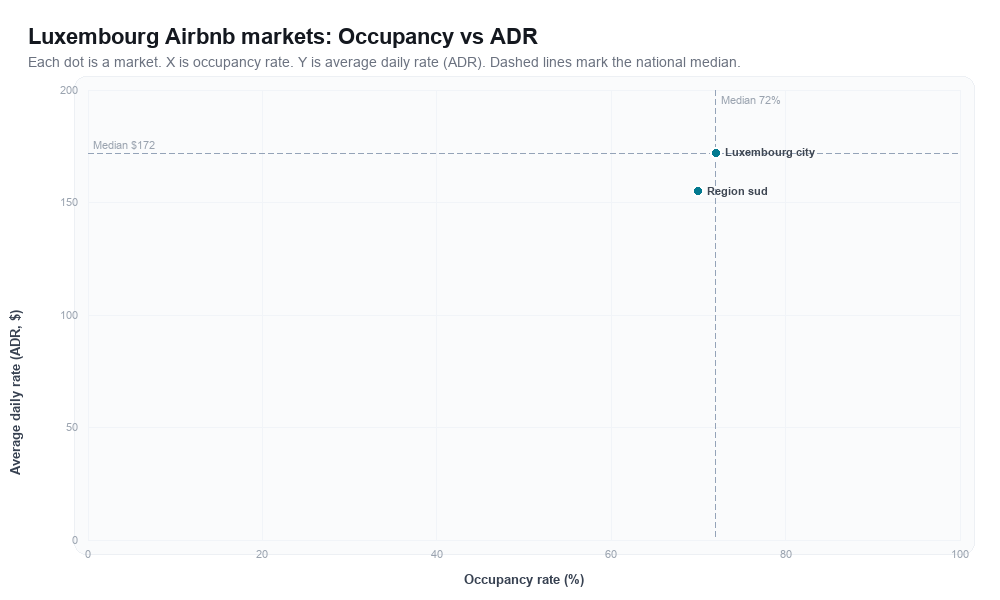Click the x-axis tick label 80
The image size is (1000, 600).
click(786, 555)
